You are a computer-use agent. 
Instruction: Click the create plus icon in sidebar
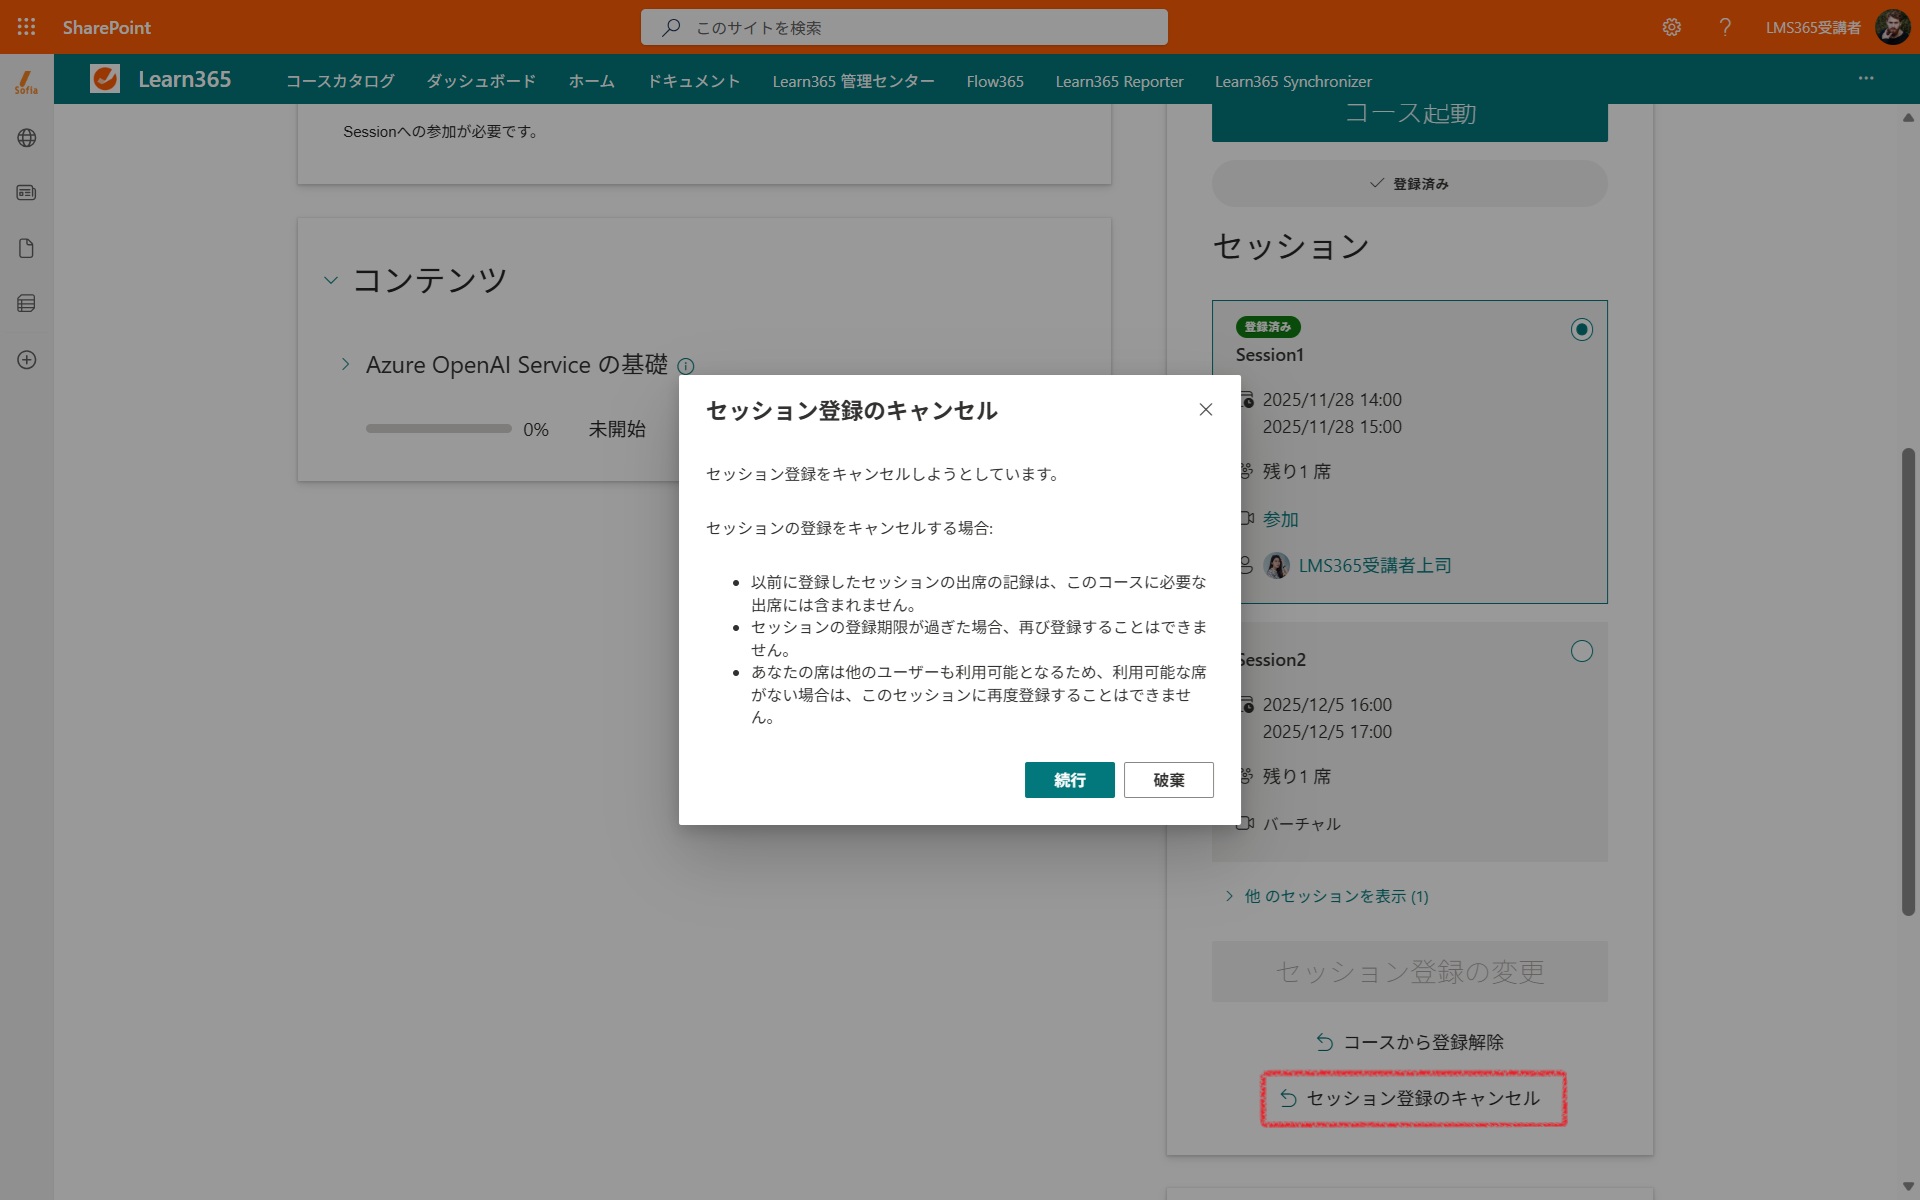pyautogui.click(x=27, y=360)
